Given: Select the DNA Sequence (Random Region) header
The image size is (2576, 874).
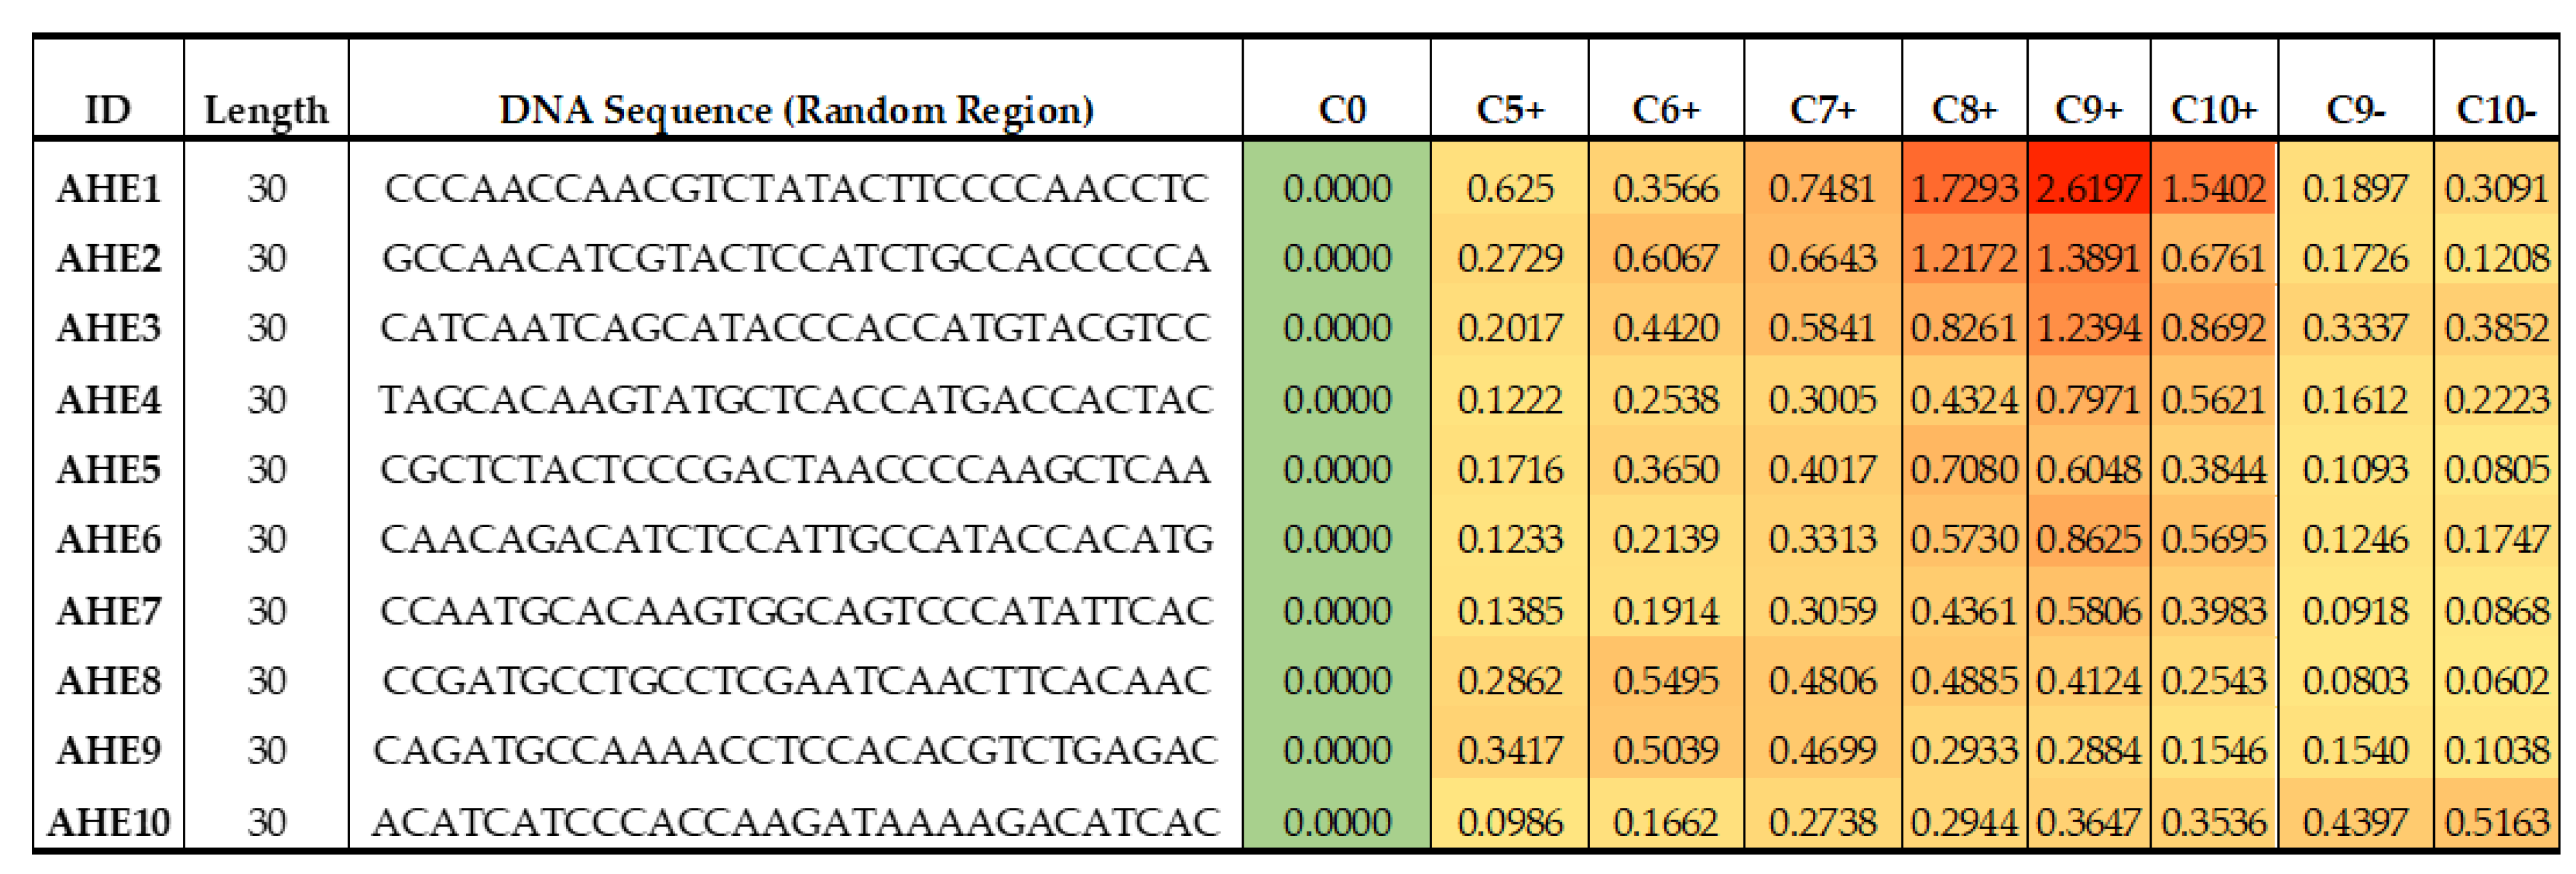Looking at the screenshot, I should (796, 109).
